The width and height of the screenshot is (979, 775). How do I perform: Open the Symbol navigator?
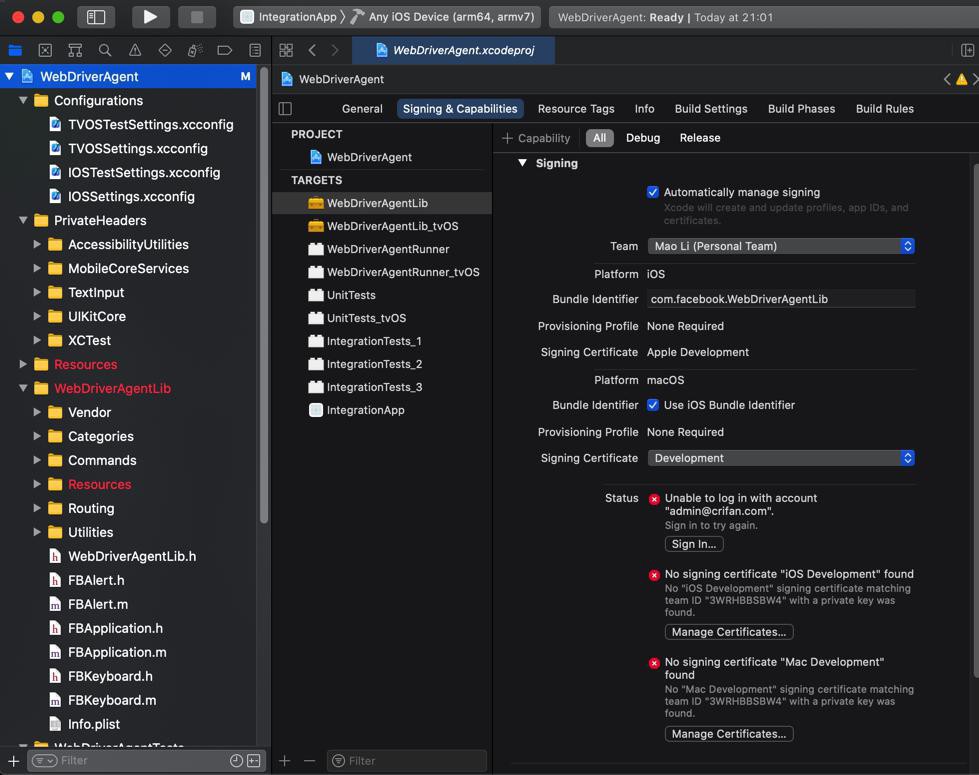(75, 51)
